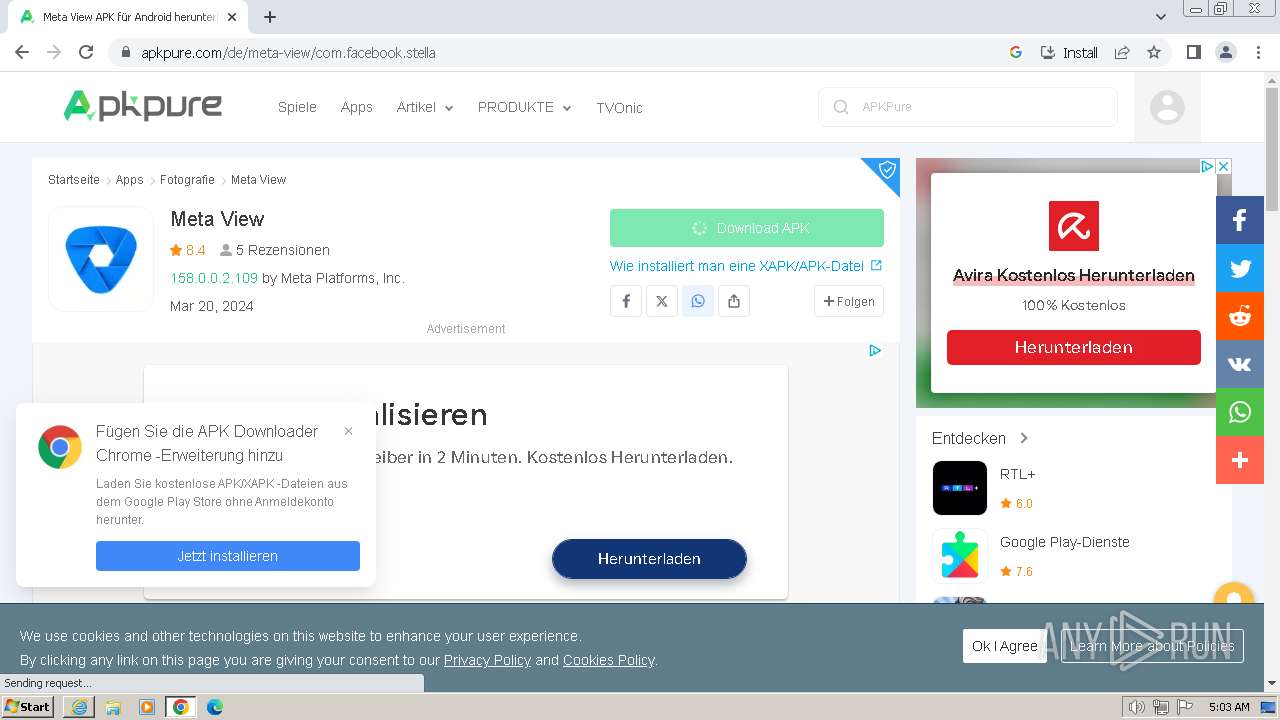
Task: Go to Startseite breadcrumb
Action: point(74,180)
